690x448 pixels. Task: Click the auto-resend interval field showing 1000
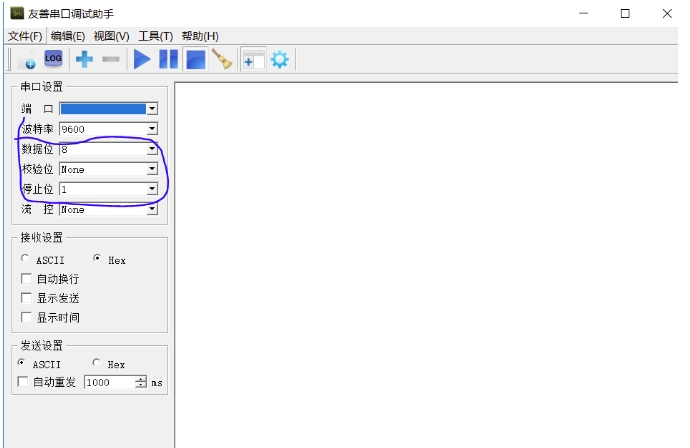(110, 382)
